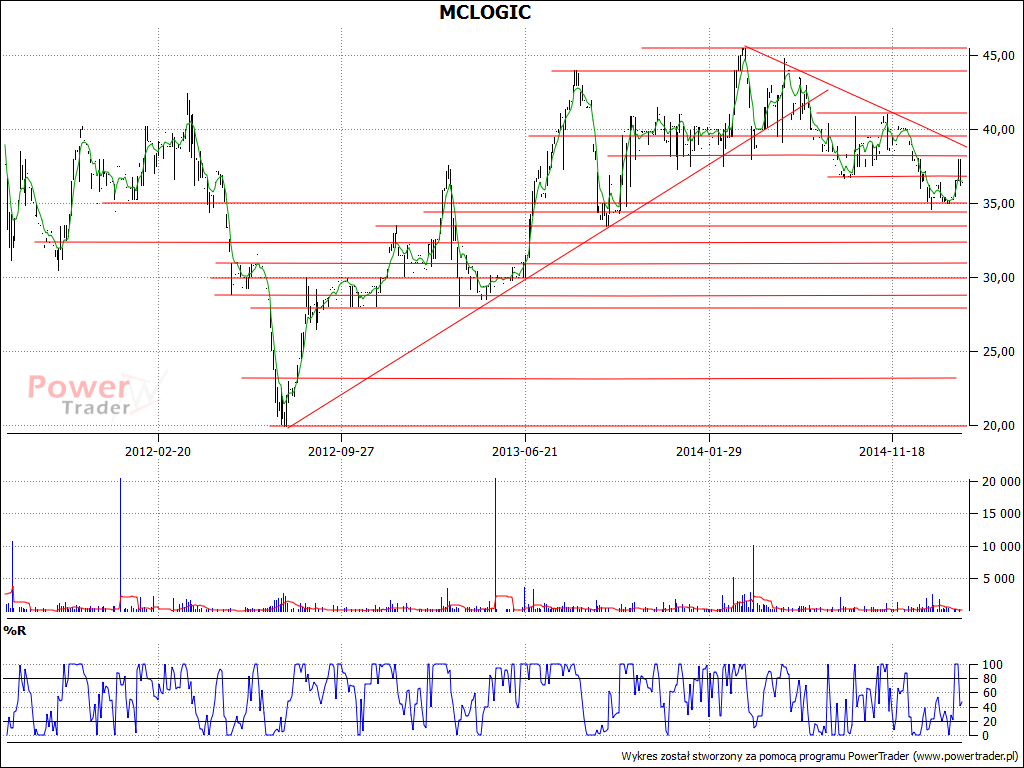Select the 2013-06-21 date label

[x=524, y=451]
